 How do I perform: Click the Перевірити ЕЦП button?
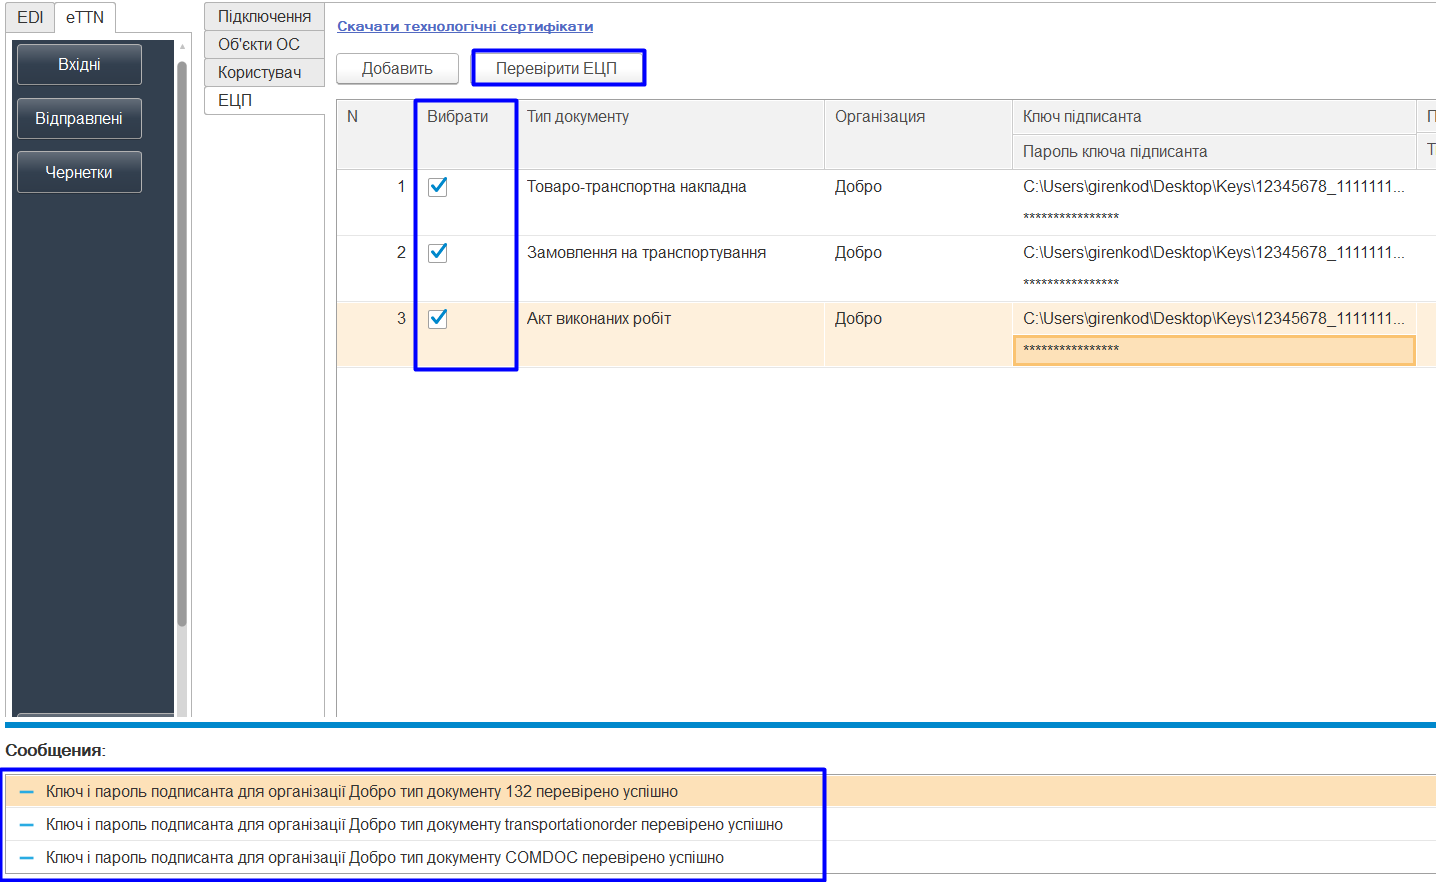(x=557, y=68)
